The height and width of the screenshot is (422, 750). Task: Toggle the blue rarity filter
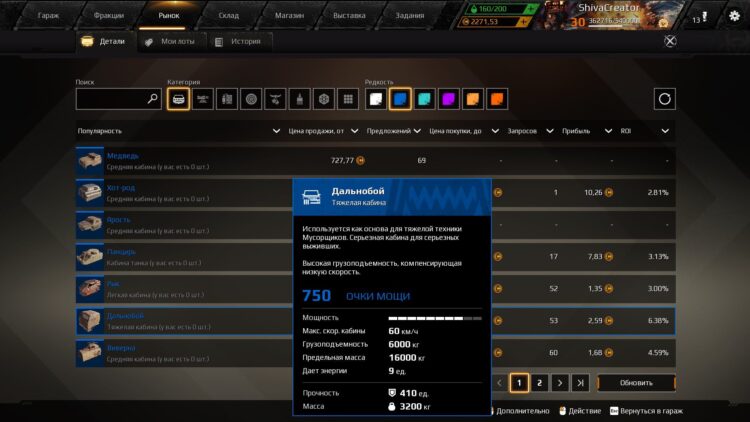pyautogui.click(x=399, y=99)
